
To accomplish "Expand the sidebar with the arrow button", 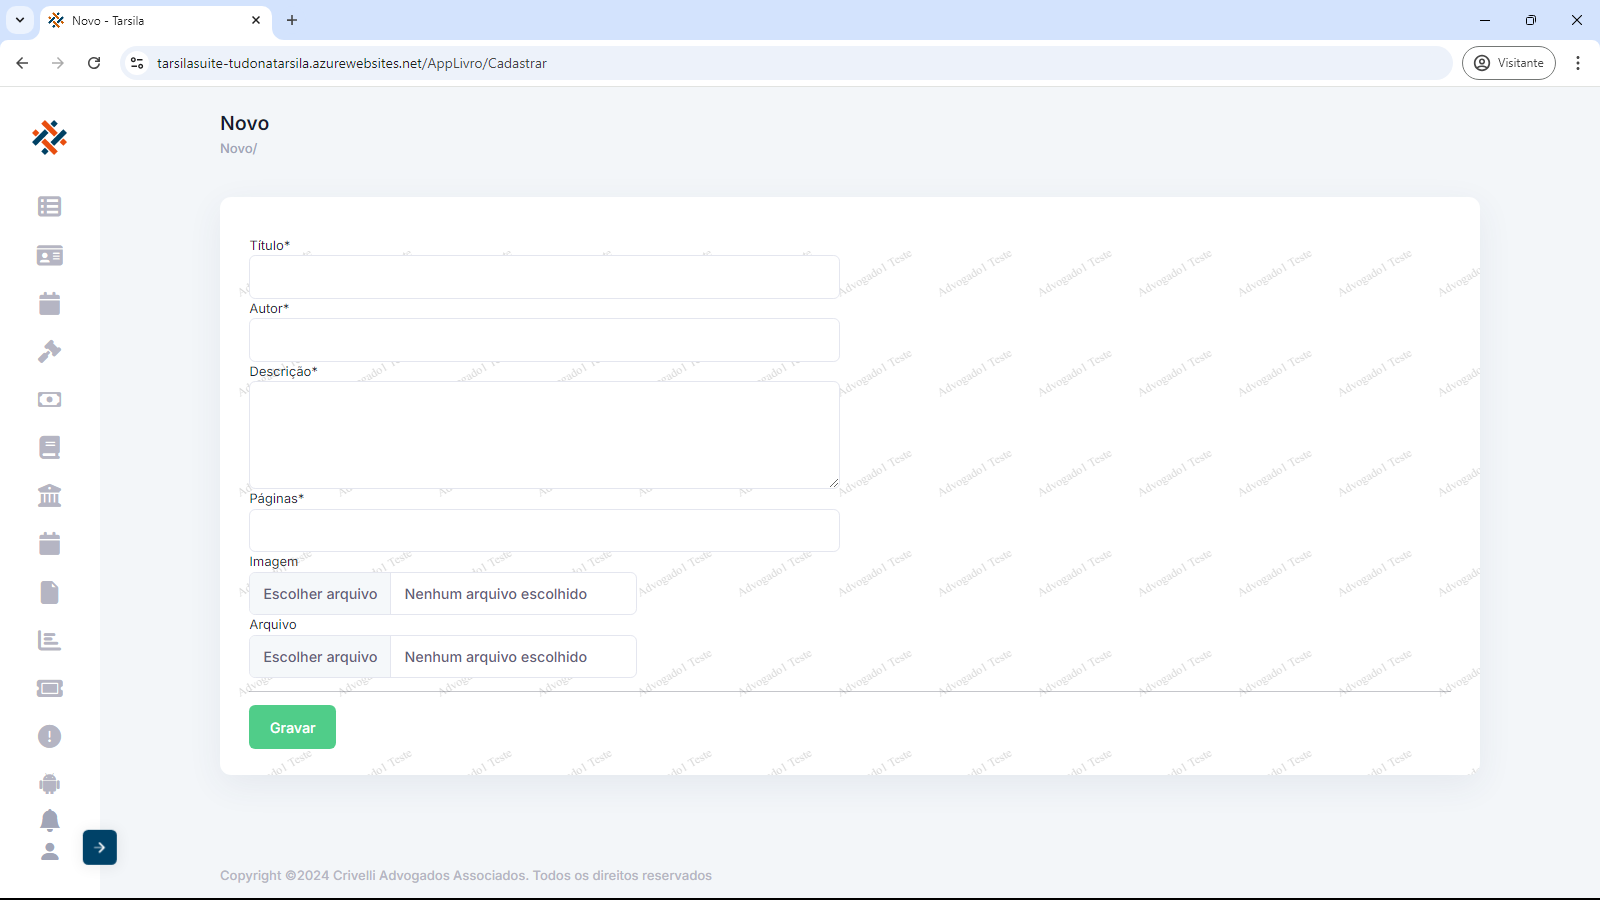I will (x=100, y=847).
